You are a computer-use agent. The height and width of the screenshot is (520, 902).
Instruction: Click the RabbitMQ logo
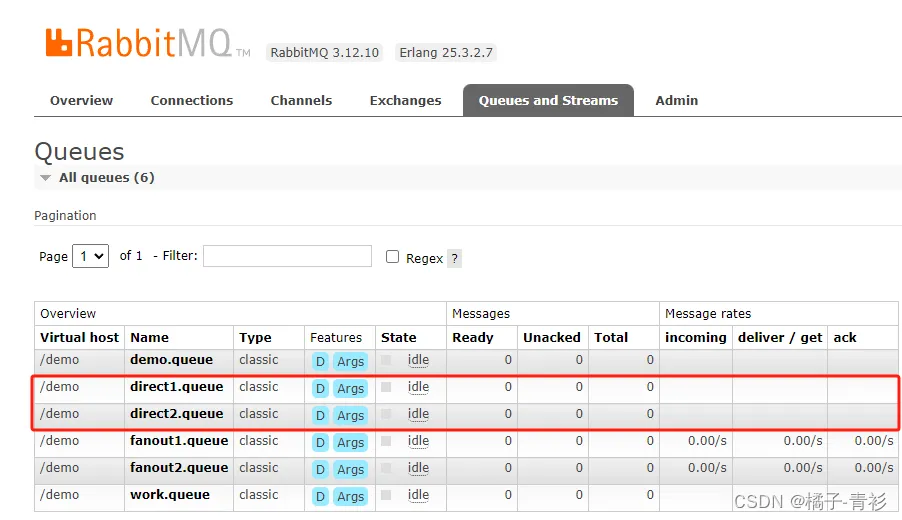pos(148,43)
